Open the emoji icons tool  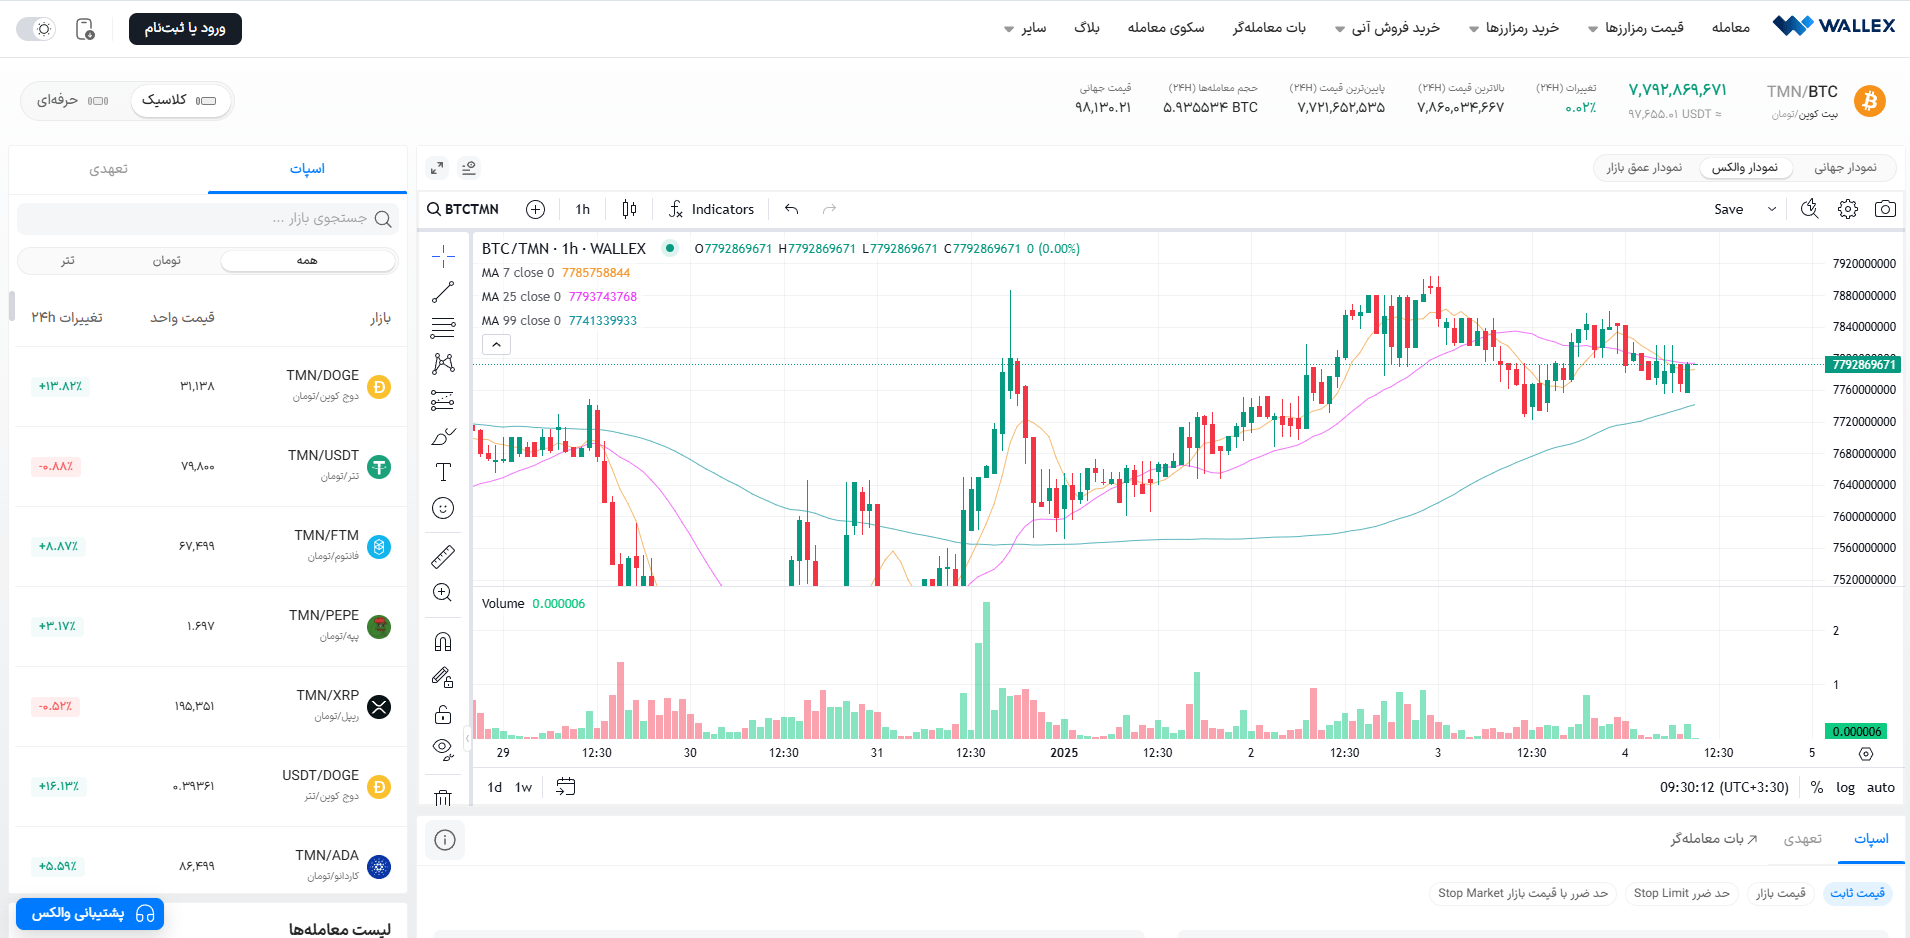[x=443, y=508]
